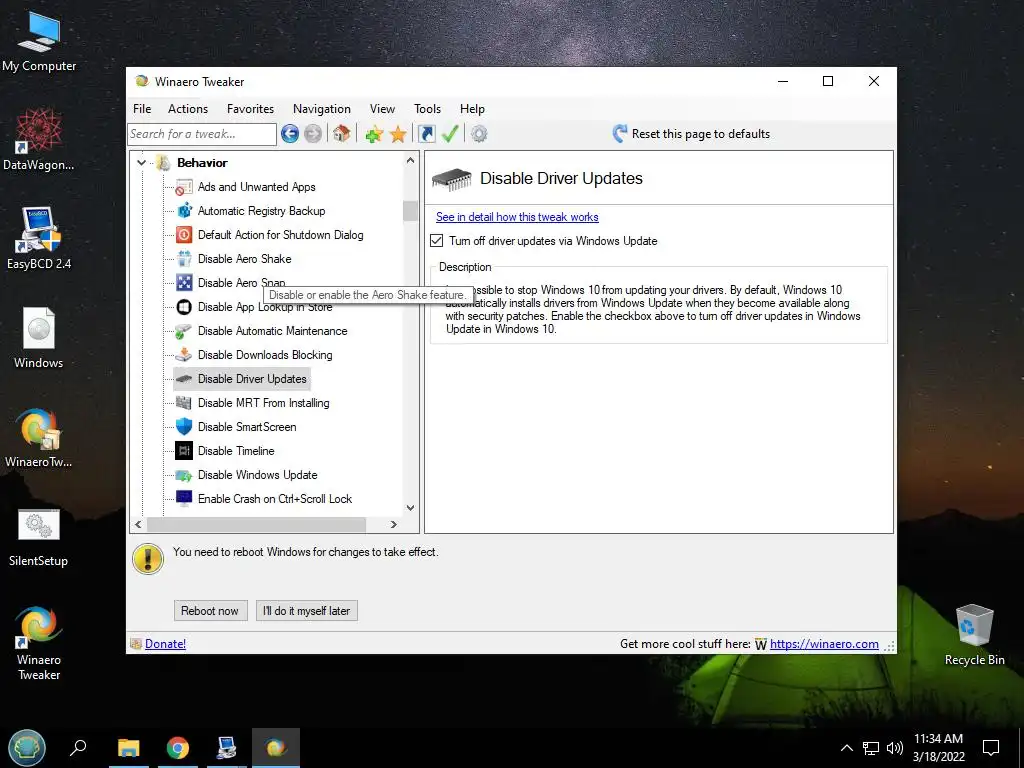Image resolution: width=1024 pixels, height=768 pixels.
Task: Open the volume tray icon
Action: point(895,748)
